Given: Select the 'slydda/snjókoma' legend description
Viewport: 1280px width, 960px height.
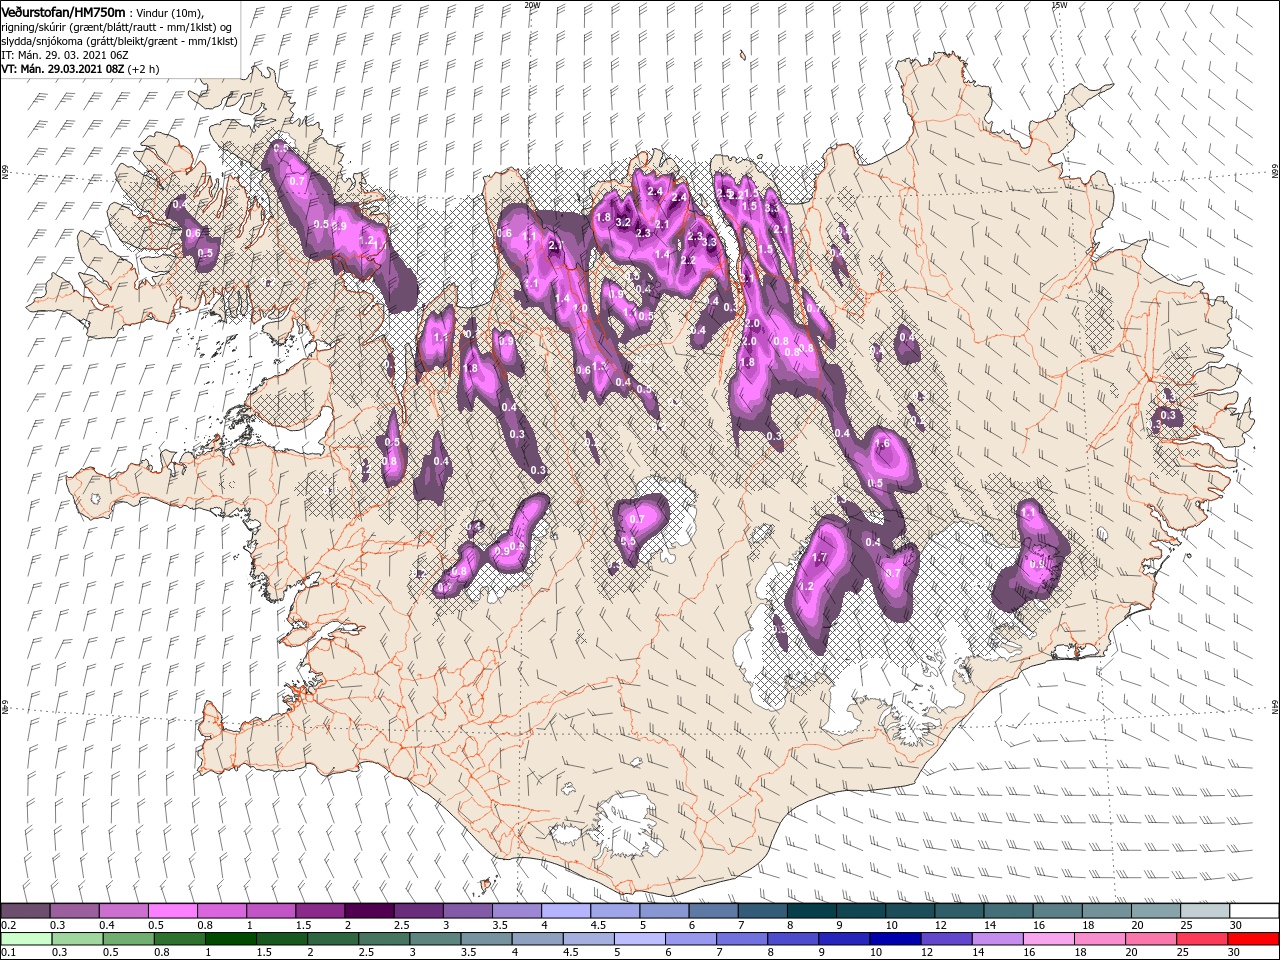Looking at the screenshot, I should click(42, 41).
